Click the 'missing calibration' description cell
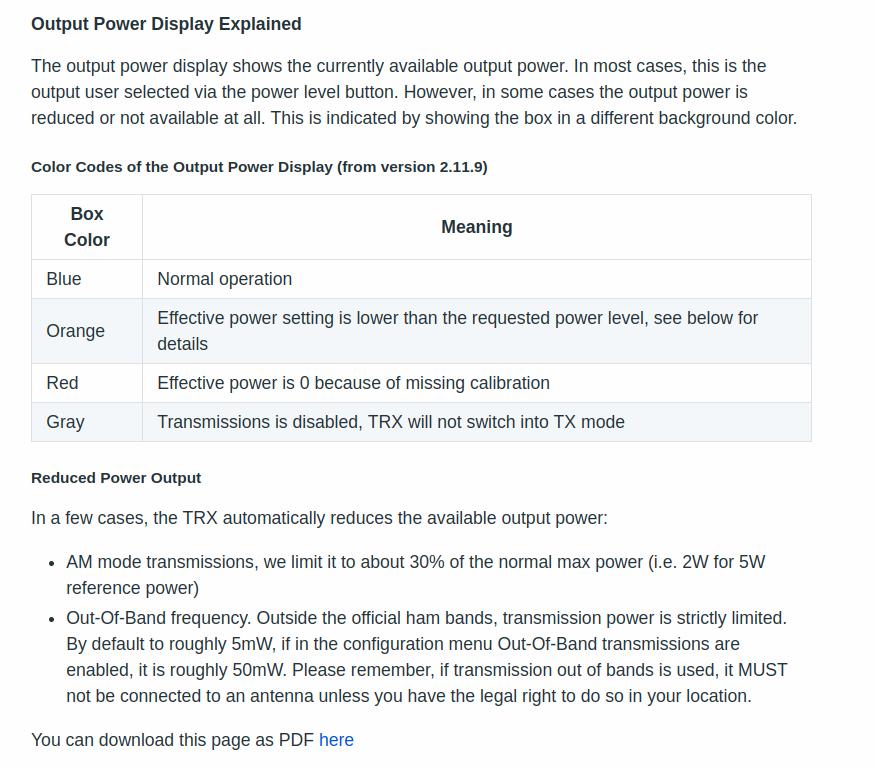876x768 pixels. 353,383
